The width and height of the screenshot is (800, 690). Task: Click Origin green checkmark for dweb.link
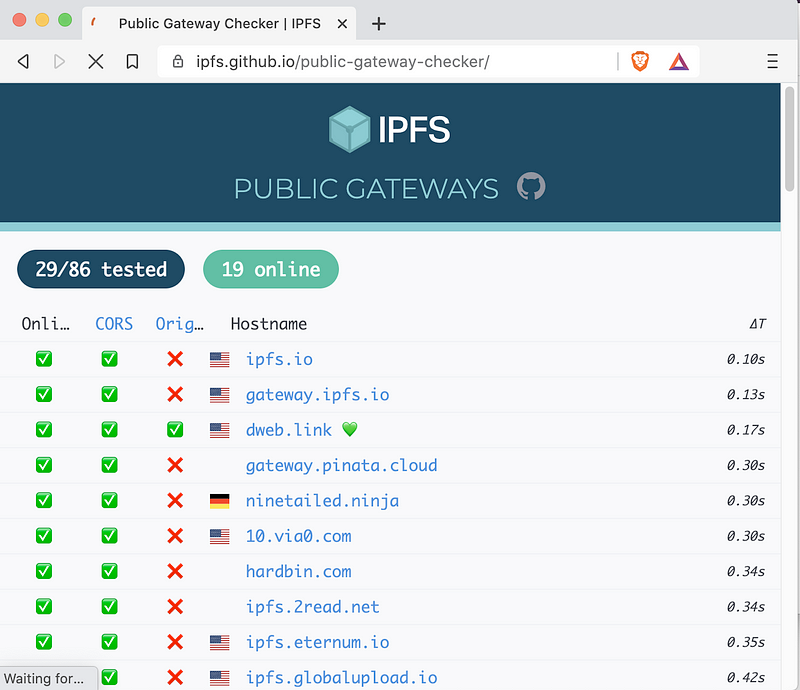175,430
